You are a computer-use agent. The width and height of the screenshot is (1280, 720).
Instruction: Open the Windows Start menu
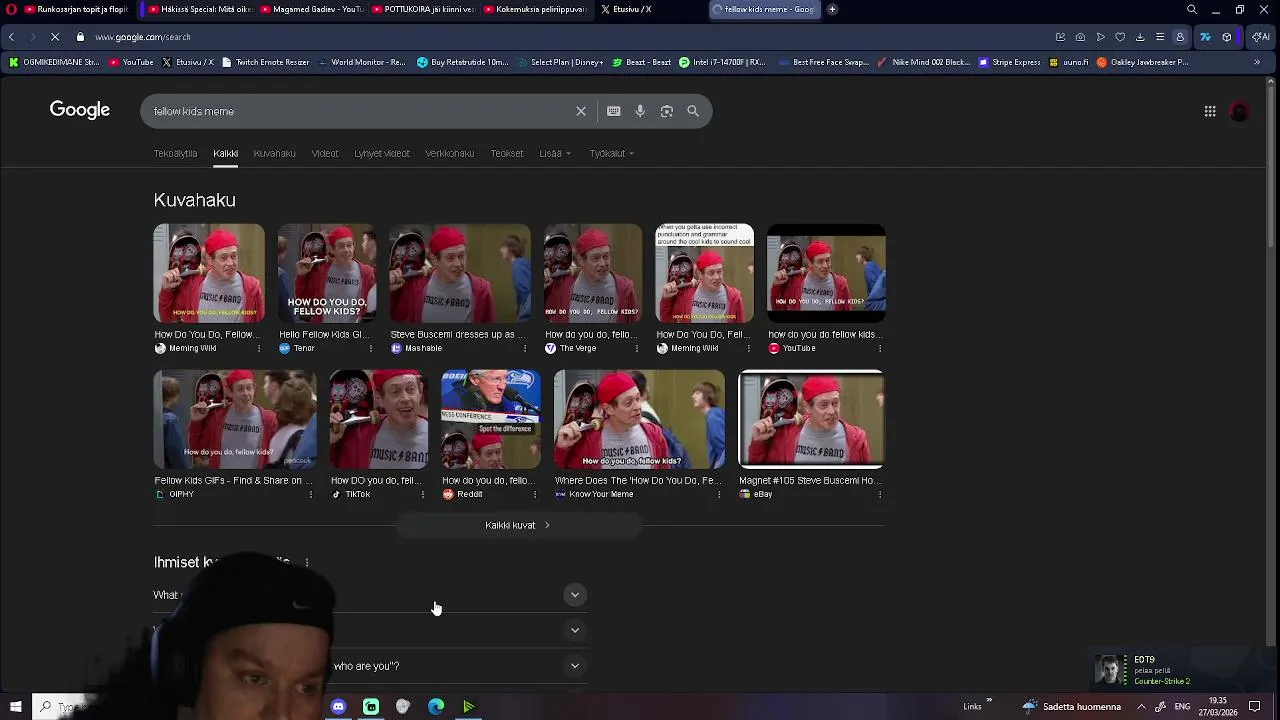click(x=15, y=707)
